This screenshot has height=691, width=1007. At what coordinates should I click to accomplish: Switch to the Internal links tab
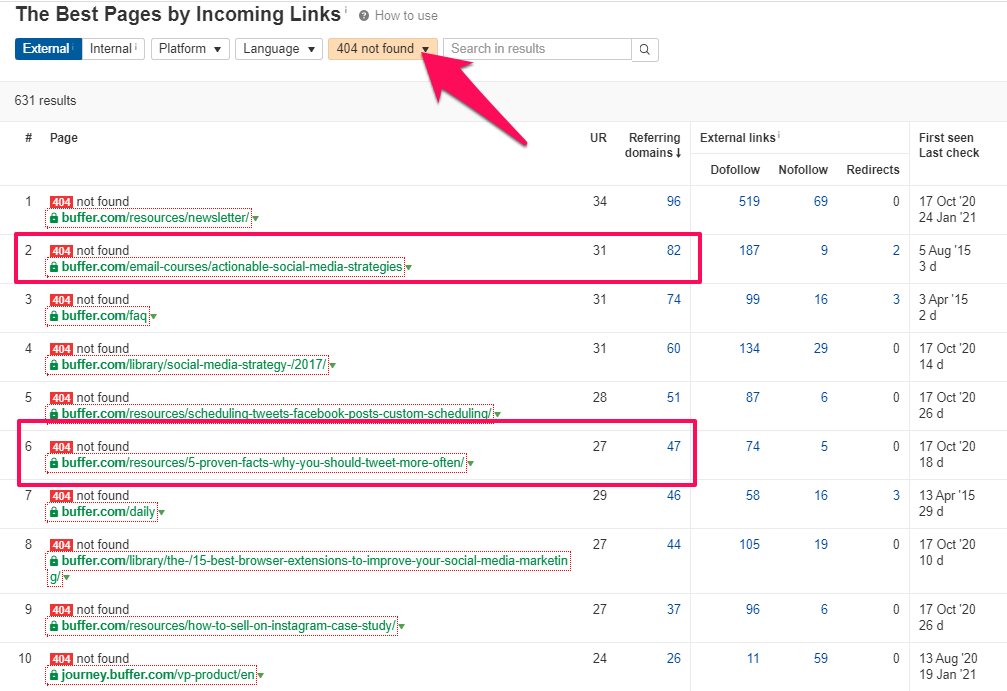tap(113, 49)
